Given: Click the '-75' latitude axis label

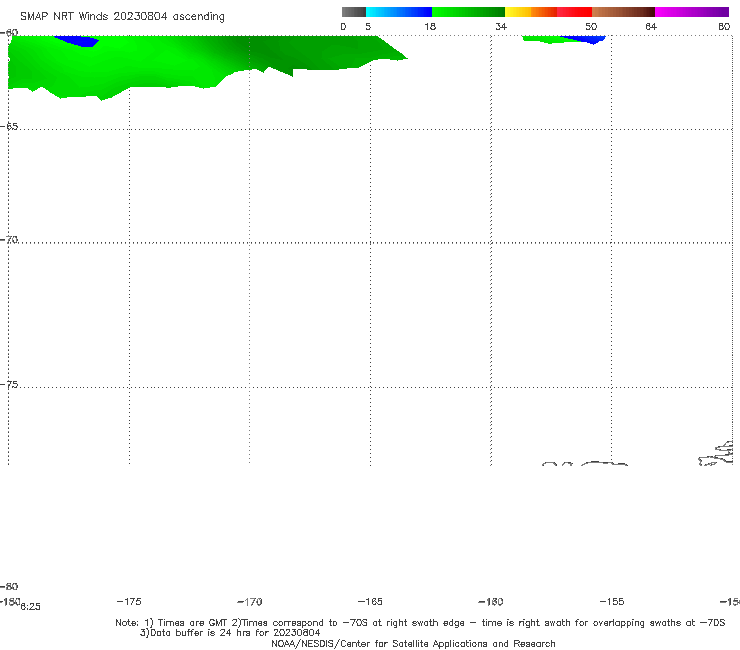Looking at the screenshot, I should (x=9, y=385).
